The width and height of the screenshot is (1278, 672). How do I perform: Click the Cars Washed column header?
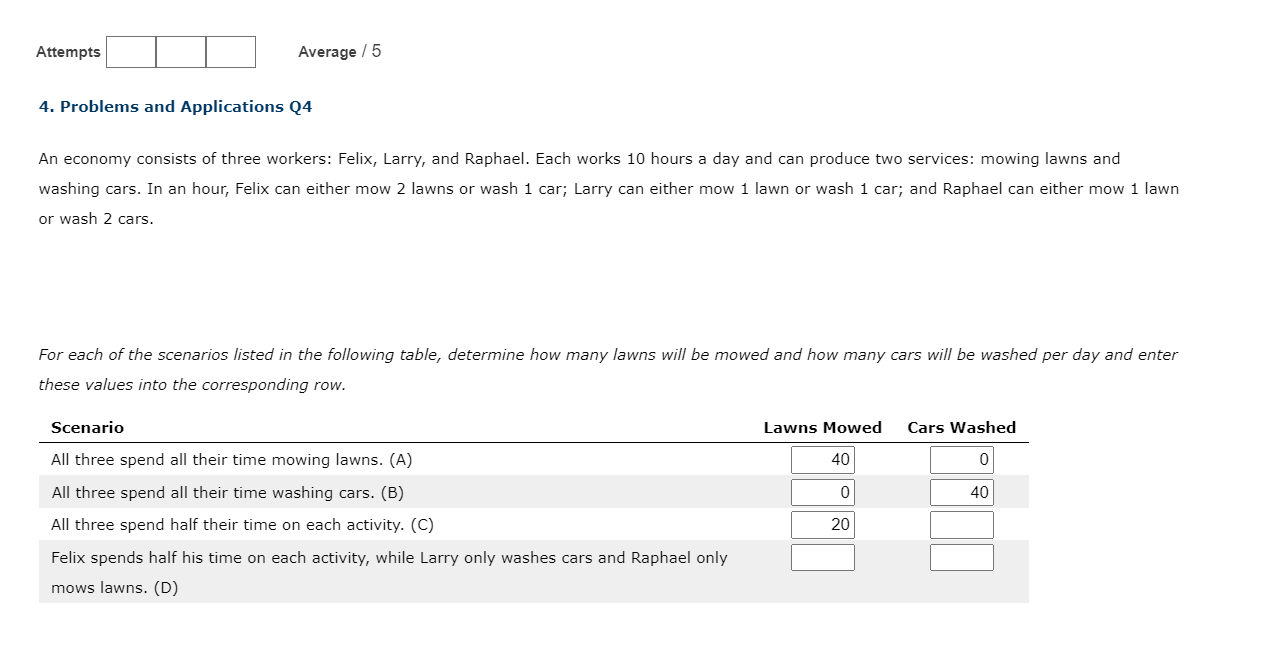961,427
